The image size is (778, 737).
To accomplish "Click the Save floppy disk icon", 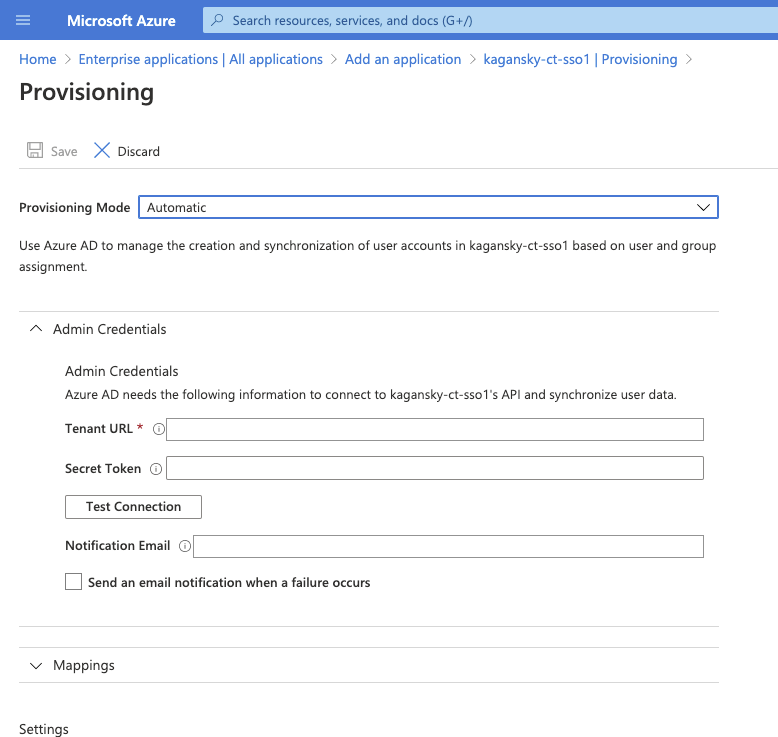I will point(35,150).
